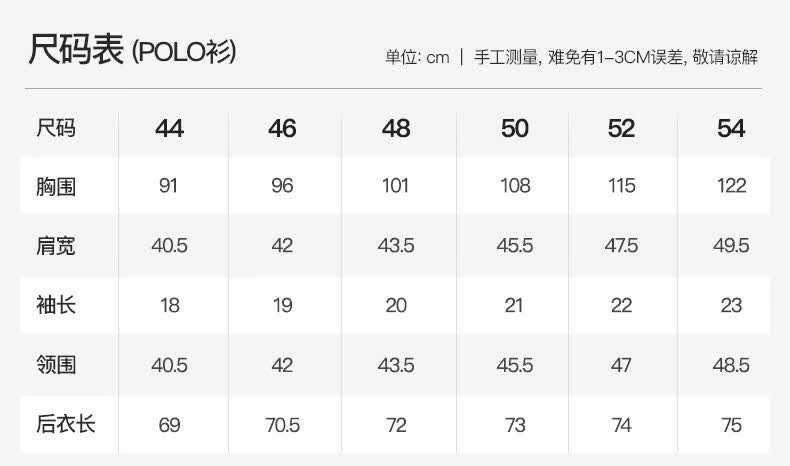Click collar value 48.5 for size 54
This screenshot has height=466, width=790.
pyautogui.click(x=731, y=365)
